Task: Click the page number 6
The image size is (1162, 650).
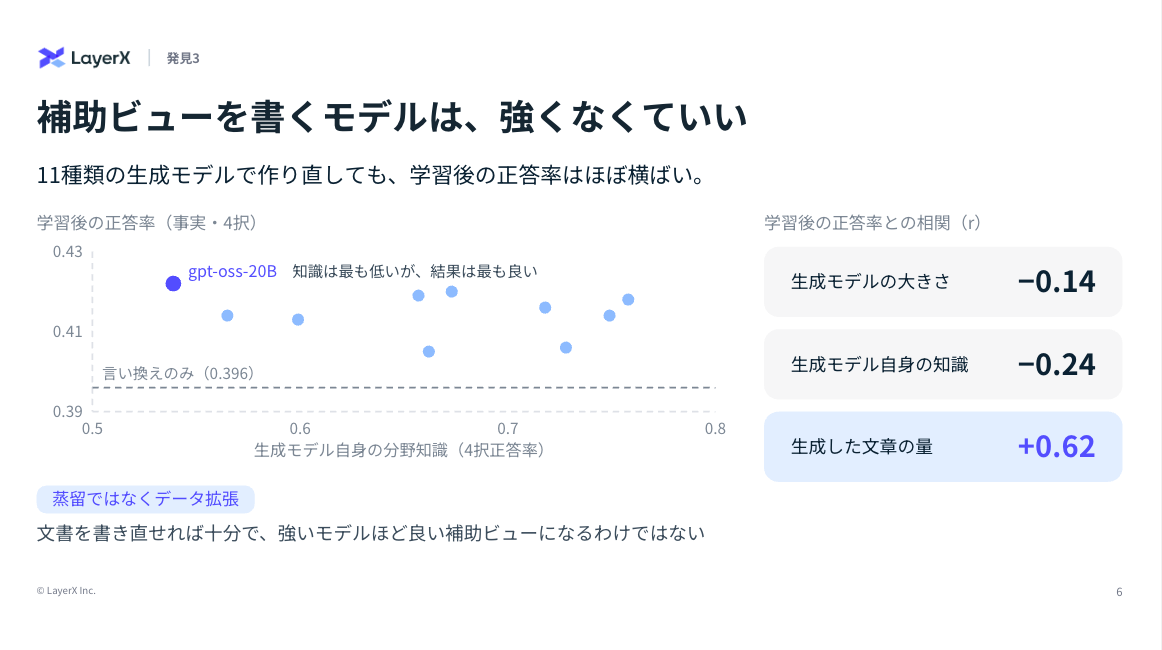Action: tap(1119, 591)
